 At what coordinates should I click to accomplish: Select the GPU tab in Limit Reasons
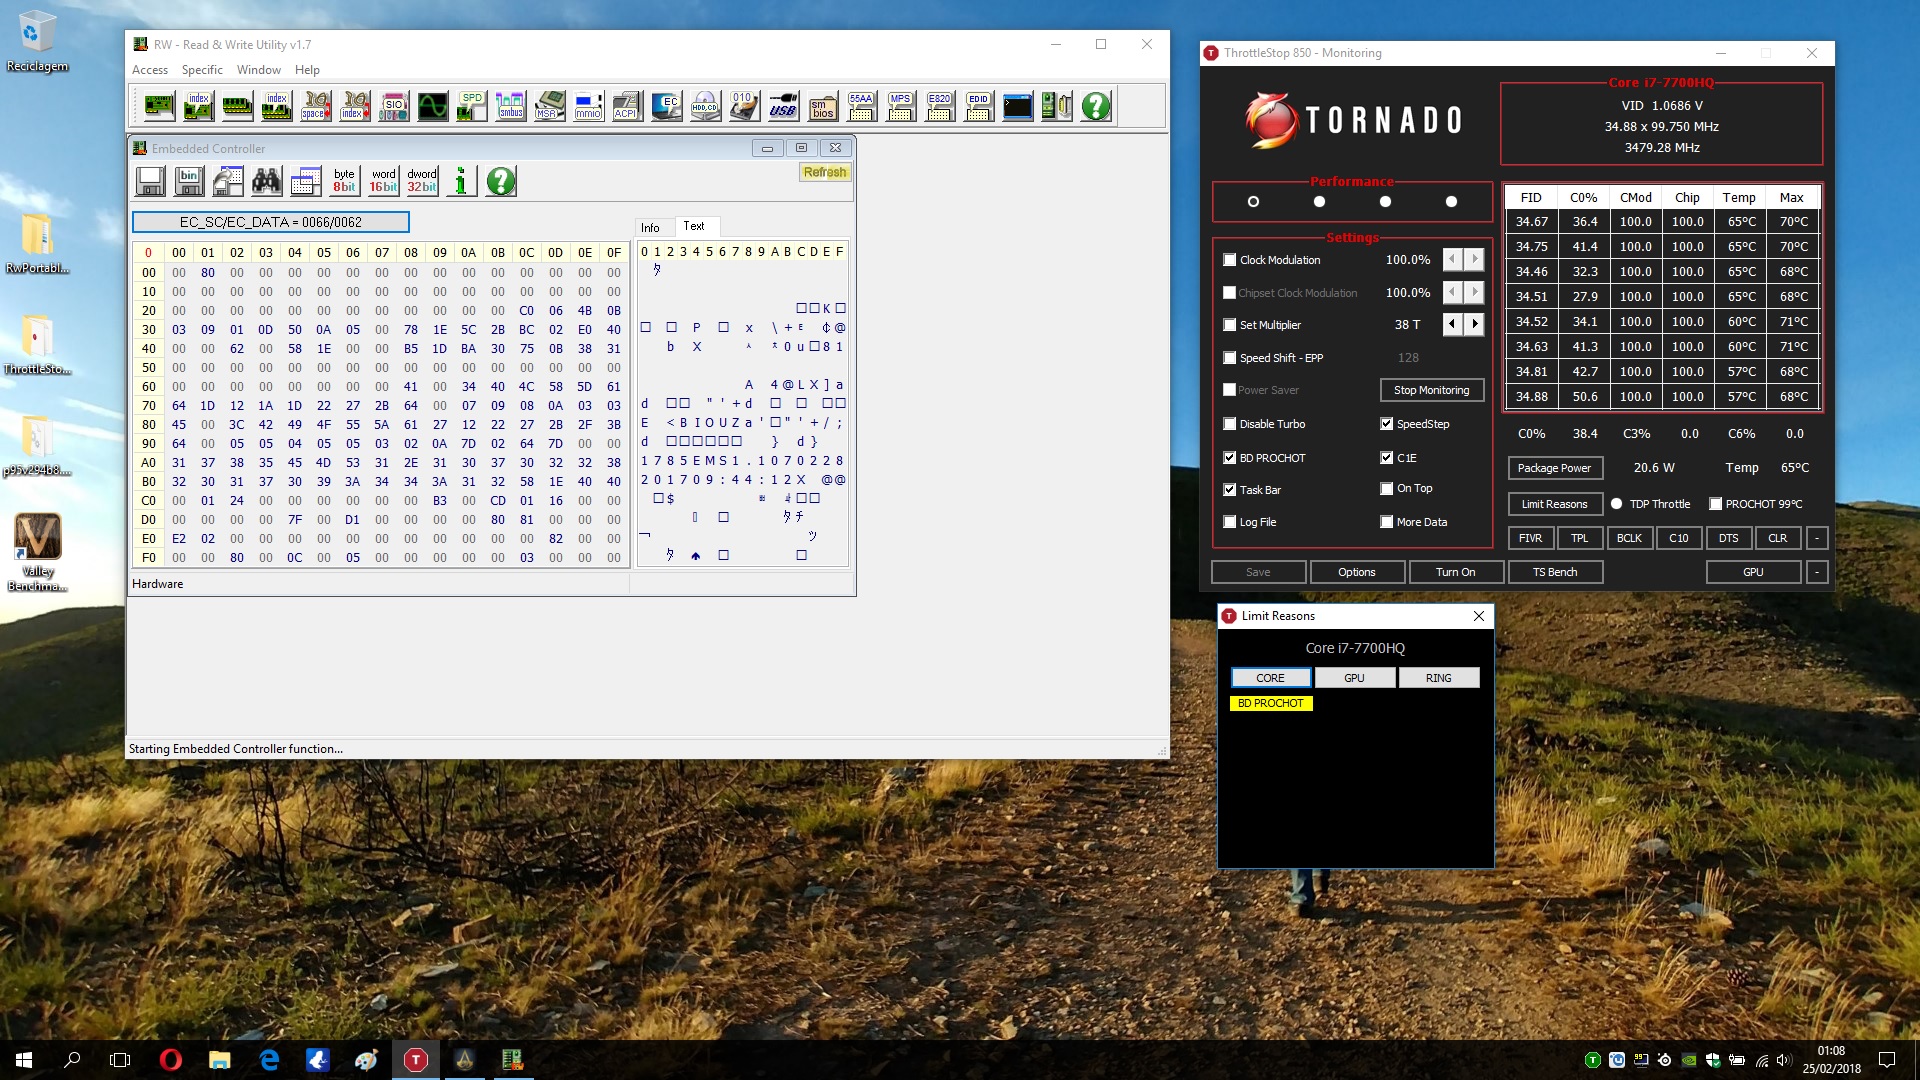point(1354,678)
